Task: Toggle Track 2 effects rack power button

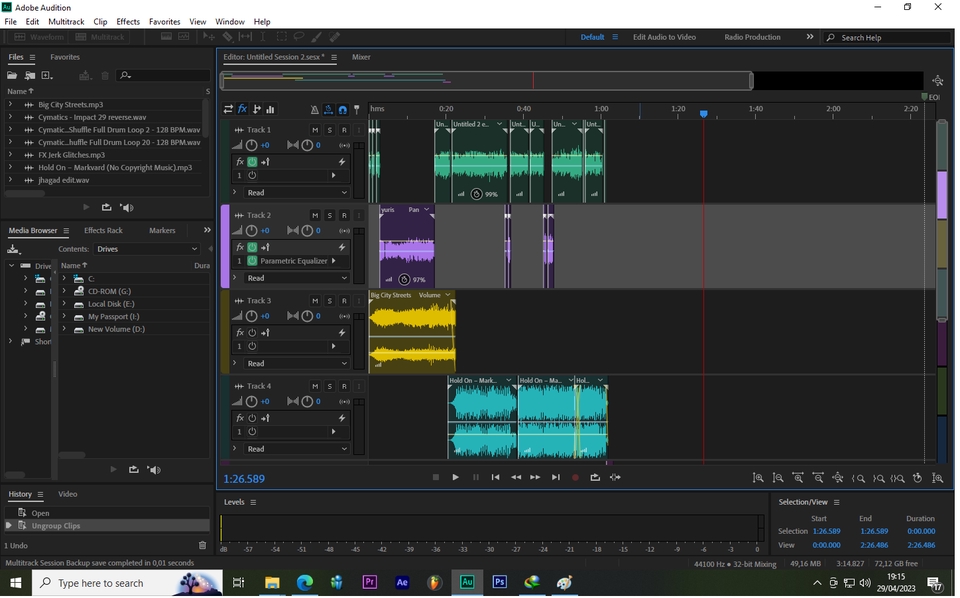Action: [x=252, y=247]
